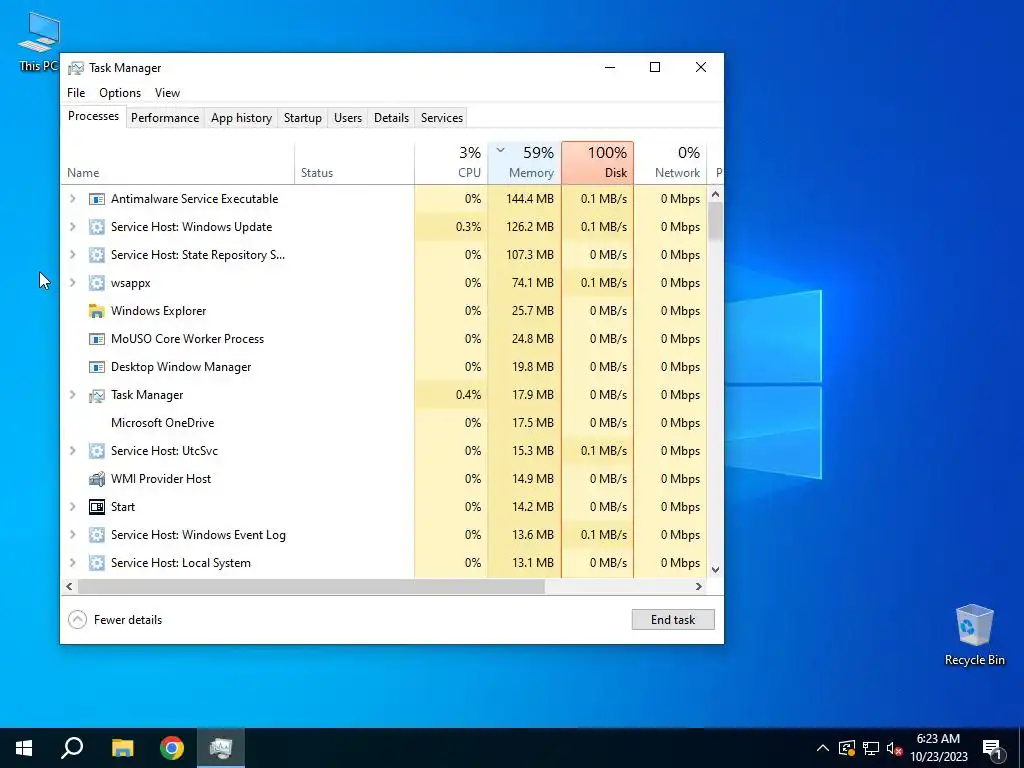Select the Microsoft OneDrive process row
The image size is (1024, 768).
(383, 423)
